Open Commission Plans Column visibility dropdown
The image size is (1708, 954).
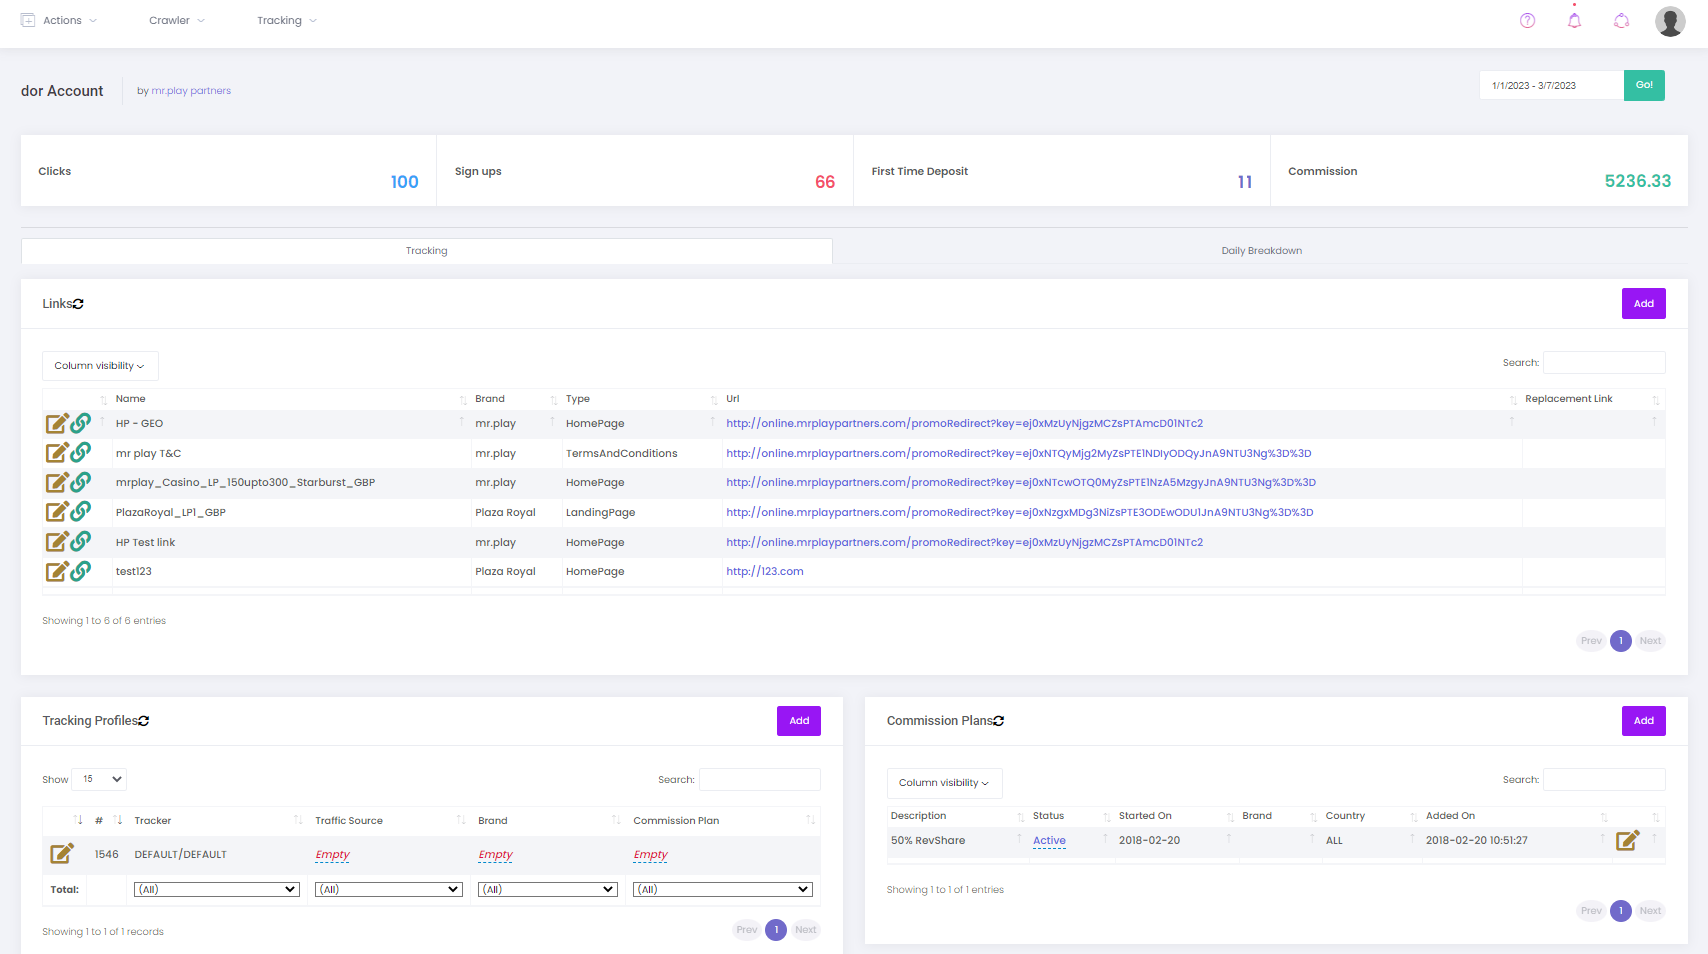(944, 783)
